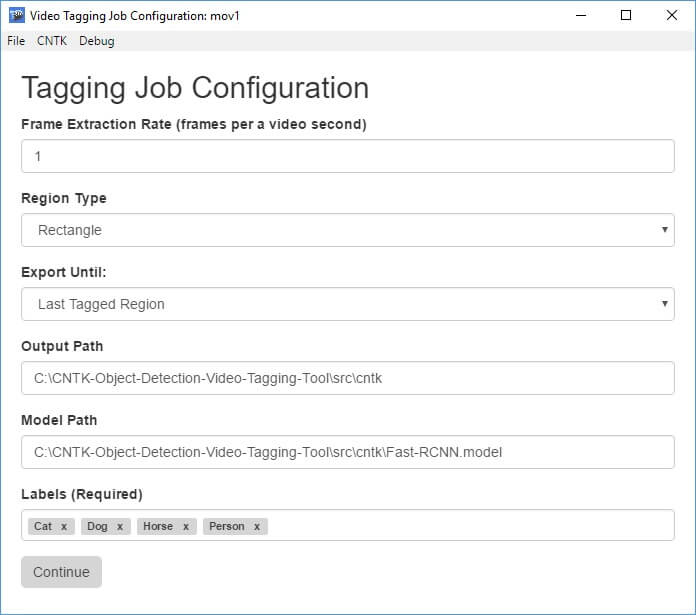Click the Continue button
Screen dimensions: 696x615
[61, 572]
